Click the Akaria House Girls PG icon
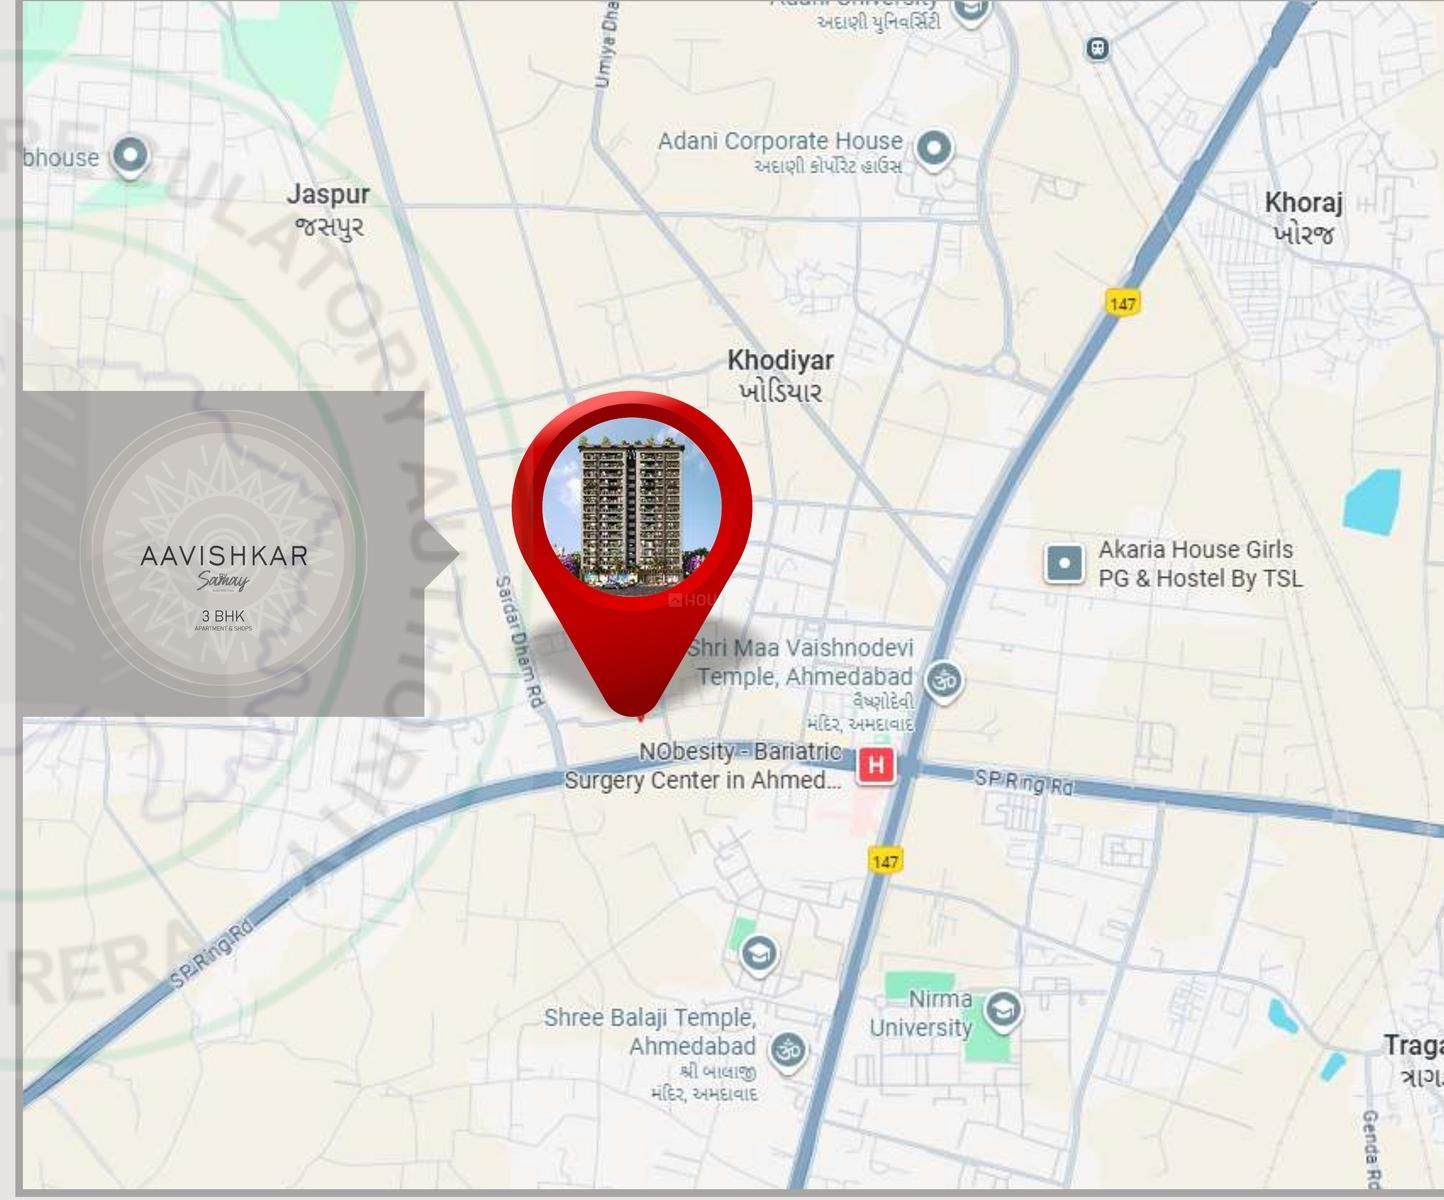Image resolution: width=1444 pixels, height=1200 pixels. [x=1064, y=563]
